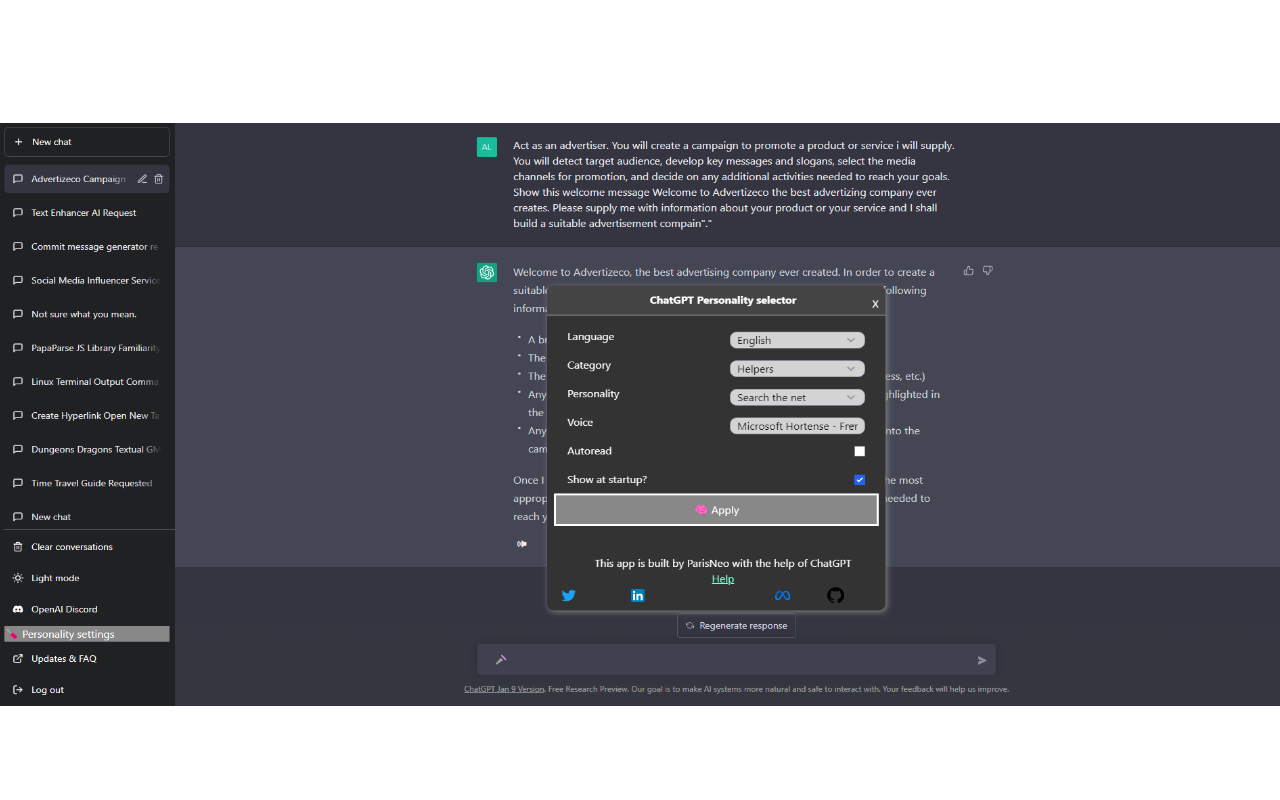Open Linux Terminal Output Command chat
The width and height of the screenshot is (1280, 800).
(87, 382)
